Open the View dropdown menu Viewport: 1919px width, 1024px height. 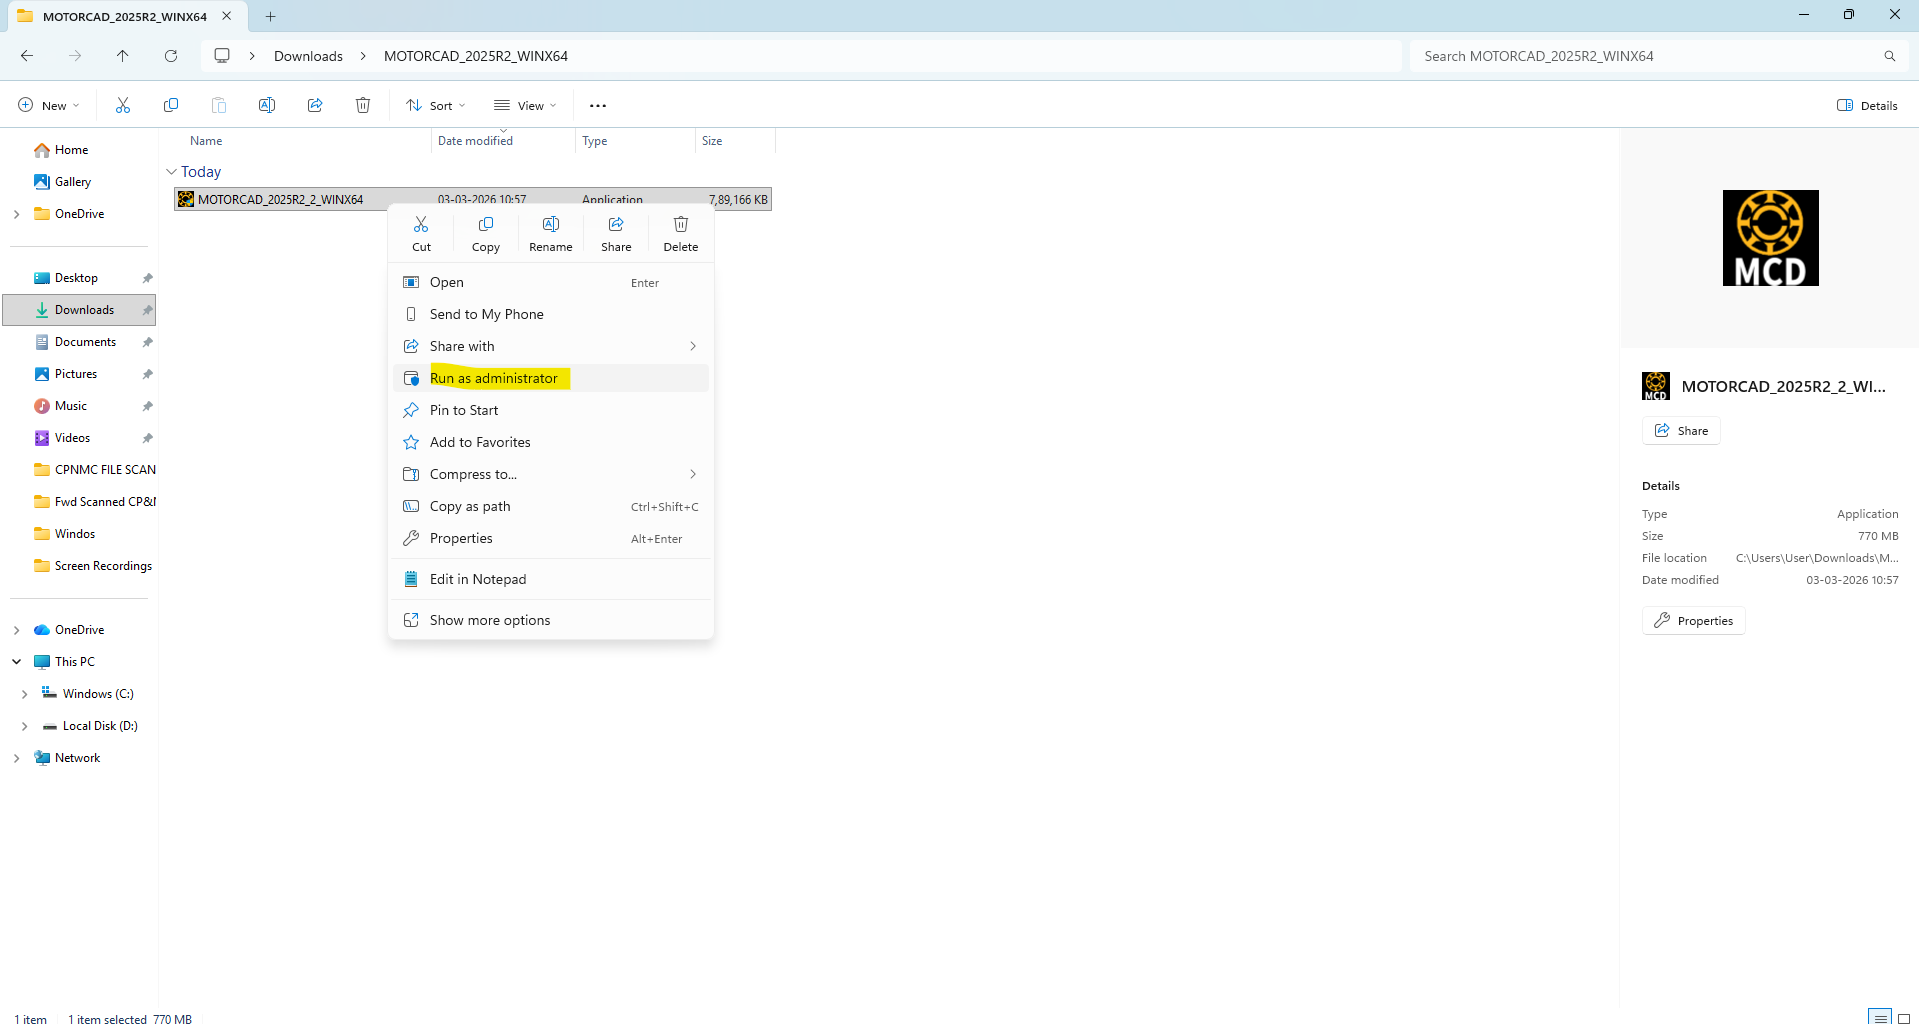525,106
